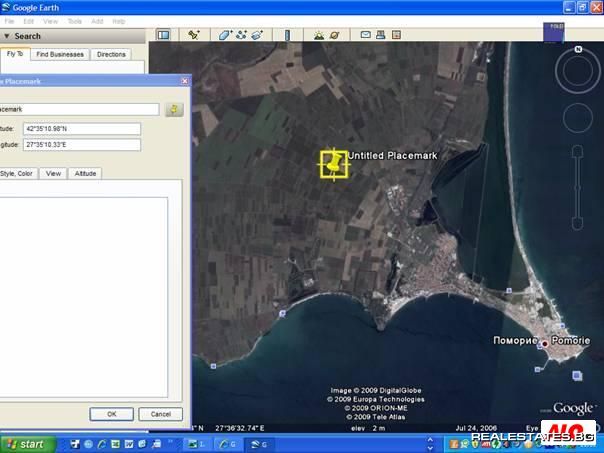Click the elev 2 m status readout
The height and width of the screenshot is (453, 604).
tap(368, 428)
